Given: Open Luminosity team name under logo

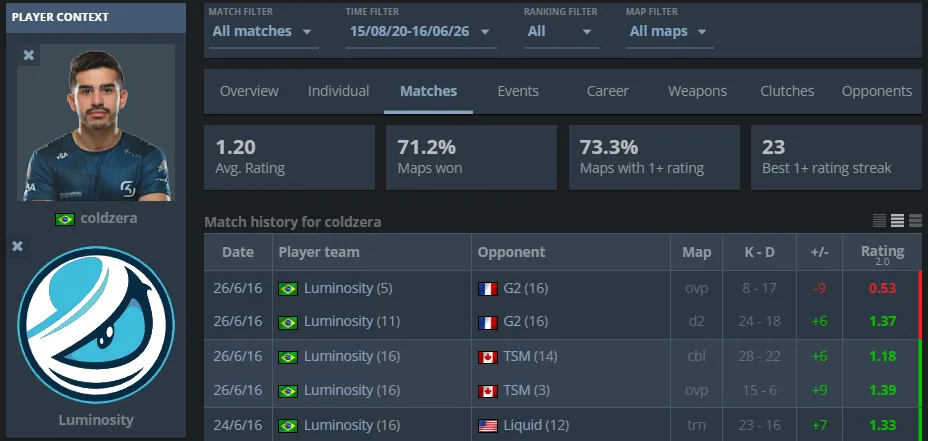Looking at the screenshot, I should [x=96, y=420].
